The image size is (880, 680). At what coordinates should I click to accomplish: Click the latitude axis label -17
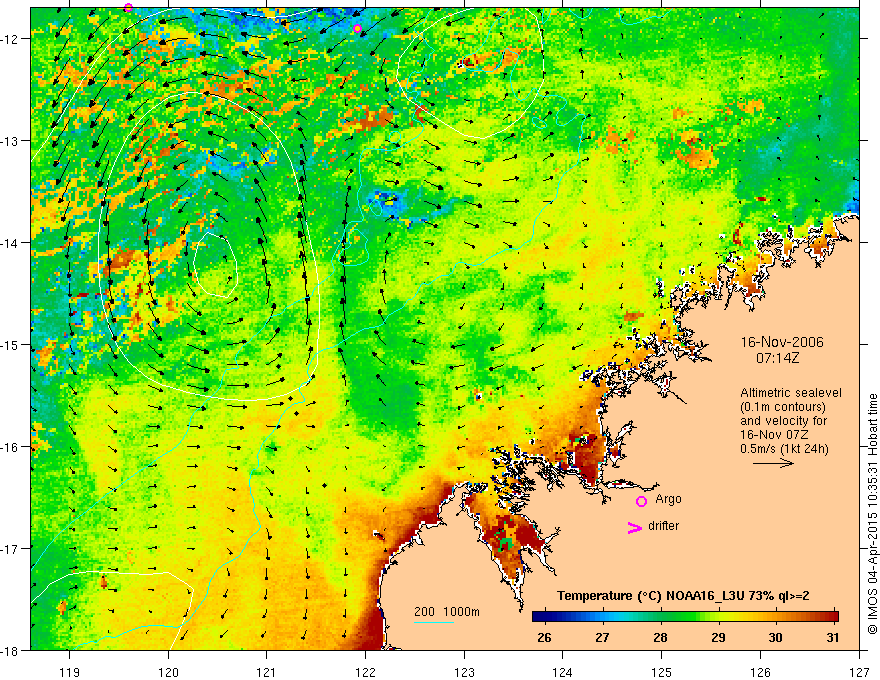point(11,548)
